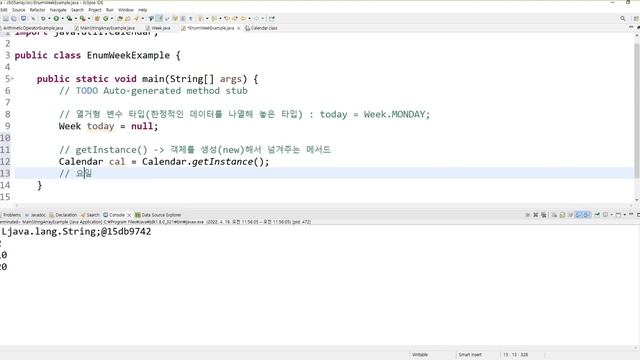Click the Debug (bug) toolbar icon
The image size is (640, 360).
pyautogui.click(x=43, y=18)
